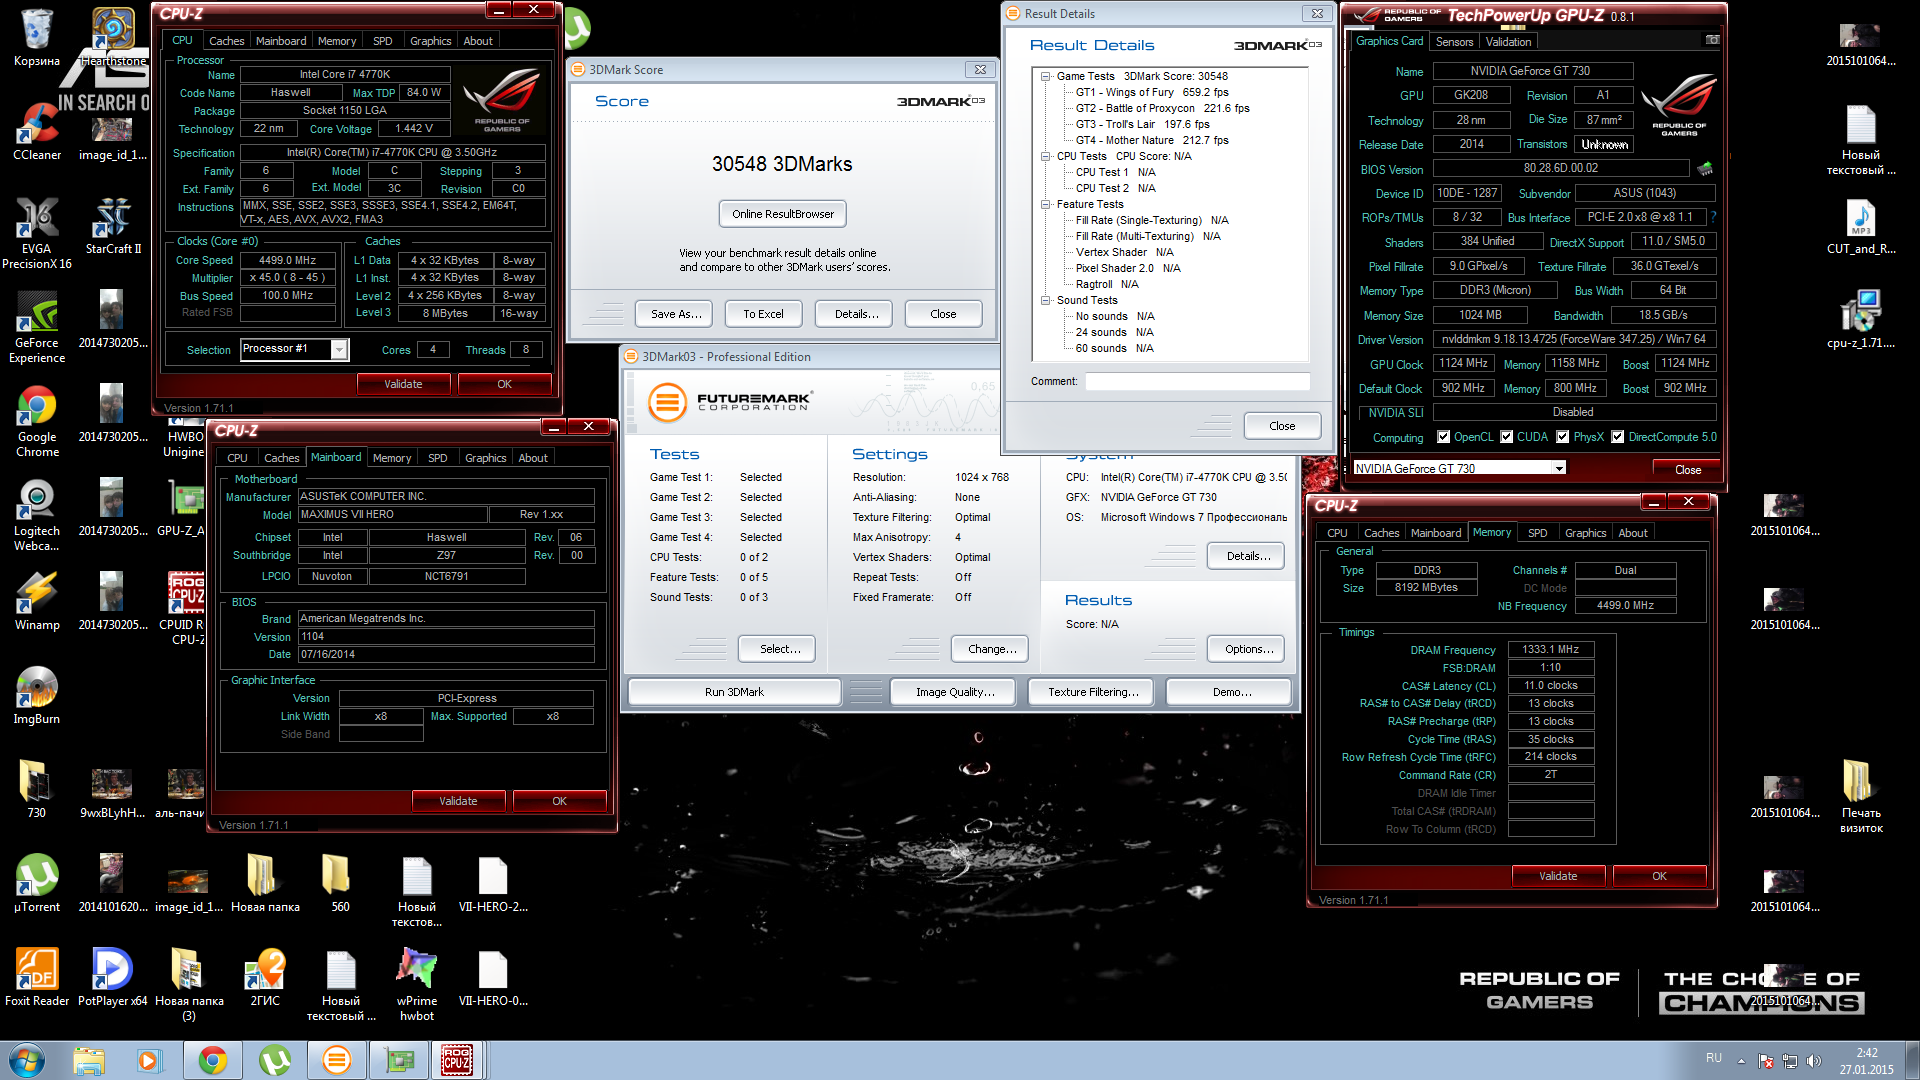Image resolution: width=1920 pixels, height=1080 pixels.
Task: Open Caches tab in the CPU-Z processor window
Action: click(226, 41)
